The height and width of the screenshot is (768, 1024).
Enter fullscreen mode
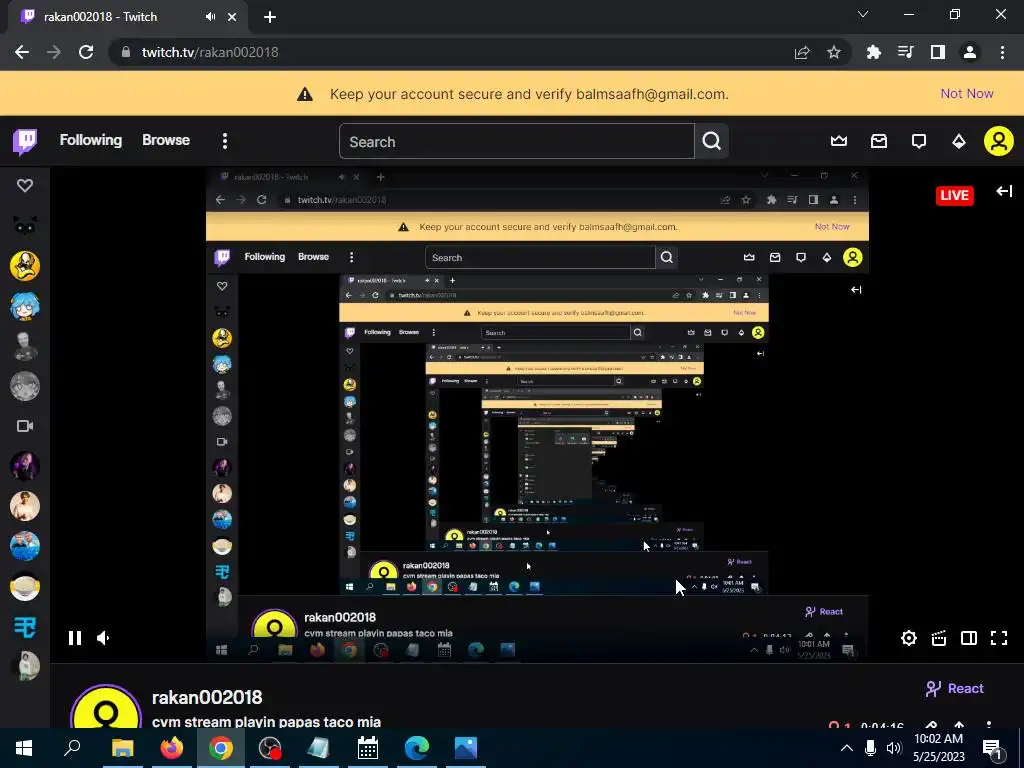click(x=999, y=638)
